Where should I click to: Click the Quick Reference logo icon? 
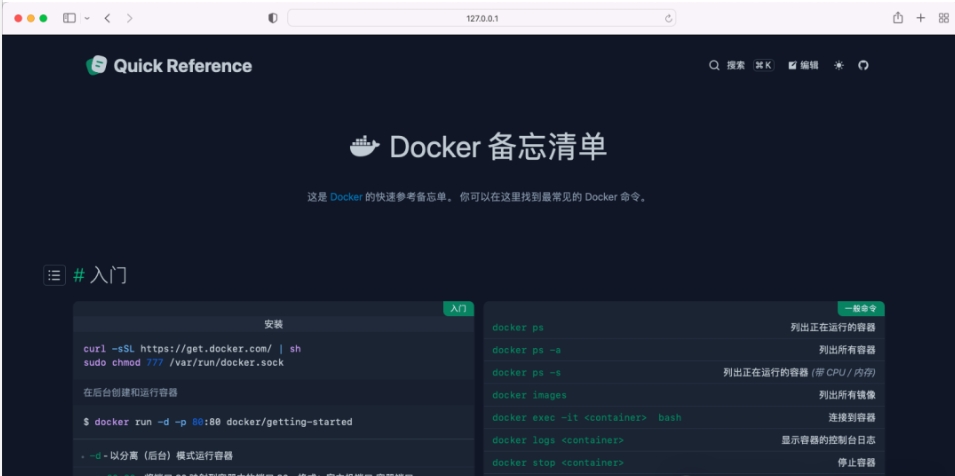(x=96, y=65)
